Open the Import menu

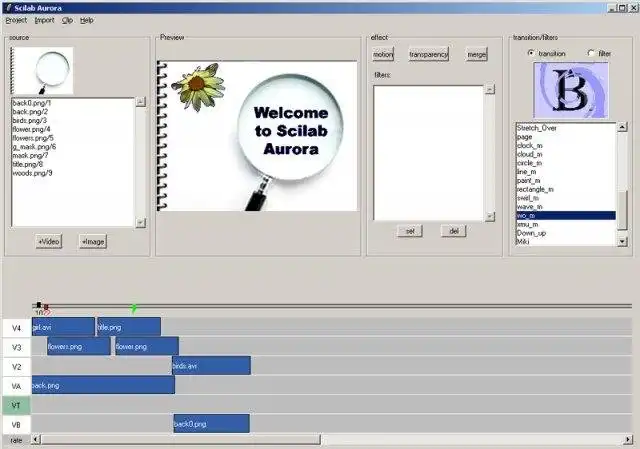[x=44, y=20]
